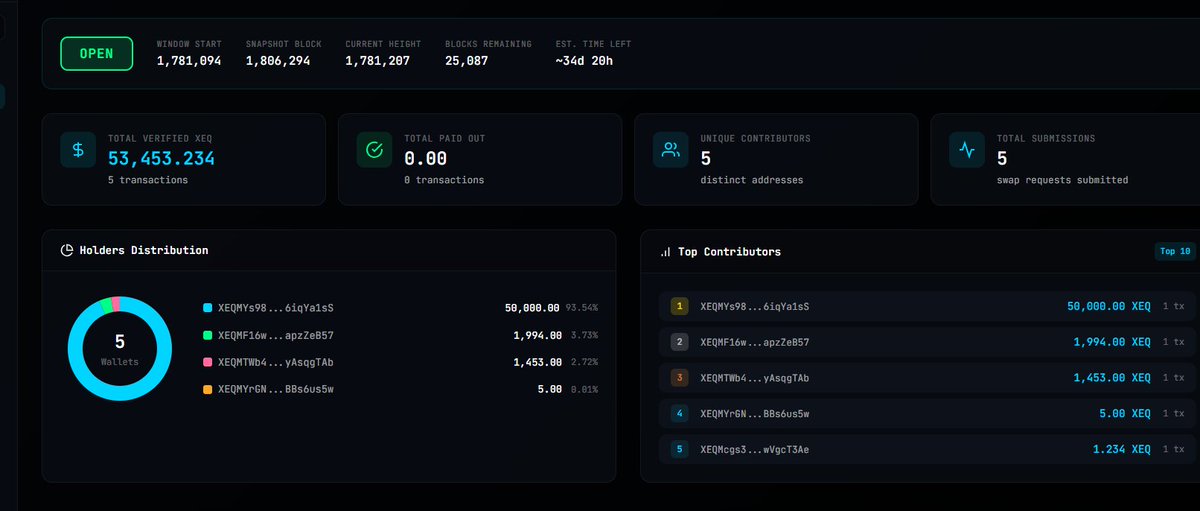Click the XEQMYs98...6iqYa1sS address in Holders Distribution

[276, 308]
